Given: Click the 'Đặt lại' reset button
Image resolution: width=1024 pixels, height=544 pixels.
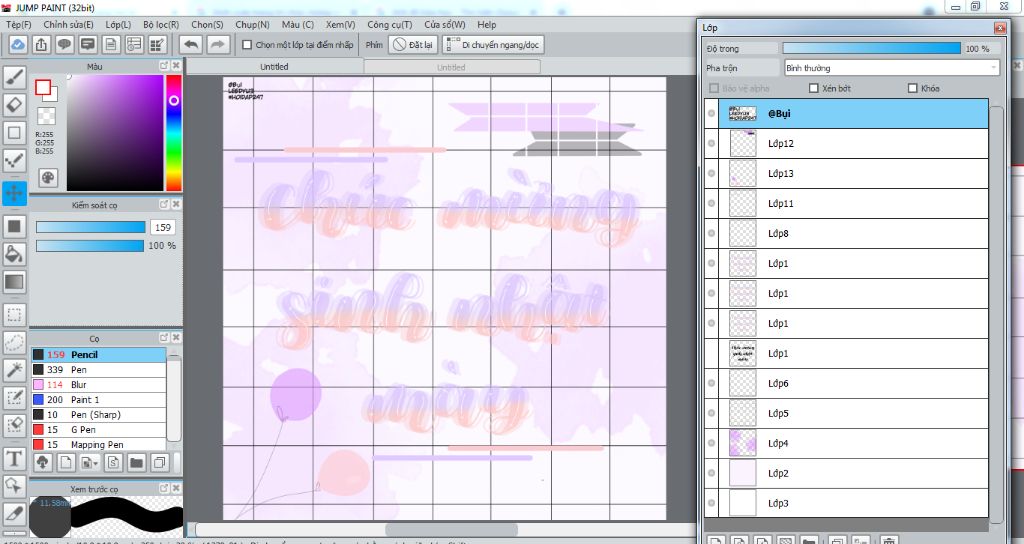Looking at the screenshot, I should pos(413,44).
